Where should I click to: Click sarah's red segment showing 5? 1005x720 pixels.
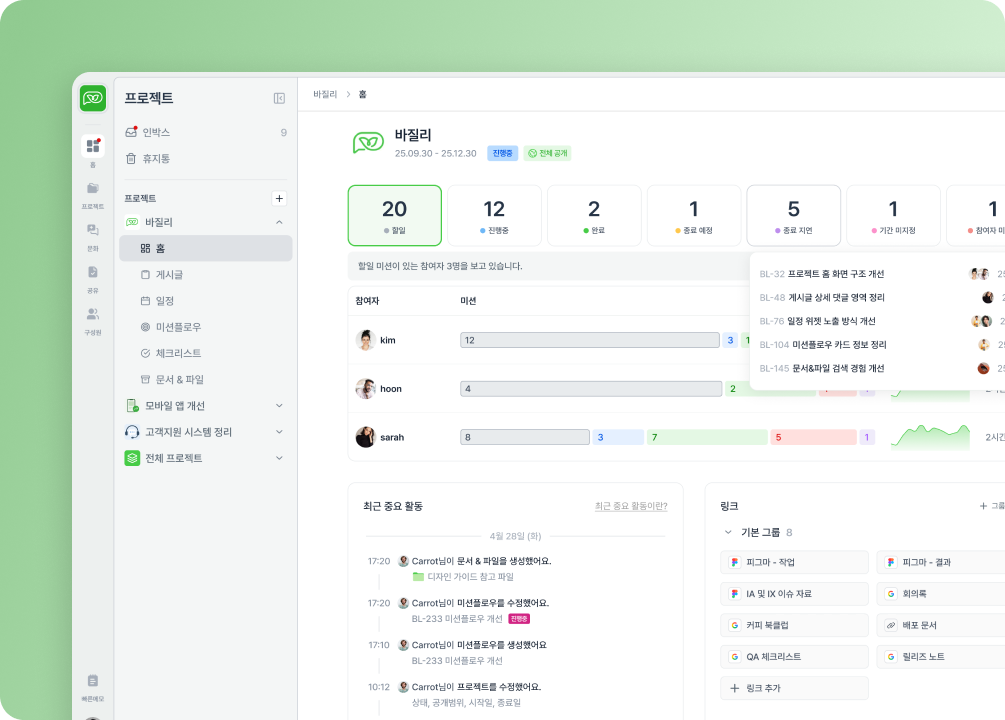point(813,437)
